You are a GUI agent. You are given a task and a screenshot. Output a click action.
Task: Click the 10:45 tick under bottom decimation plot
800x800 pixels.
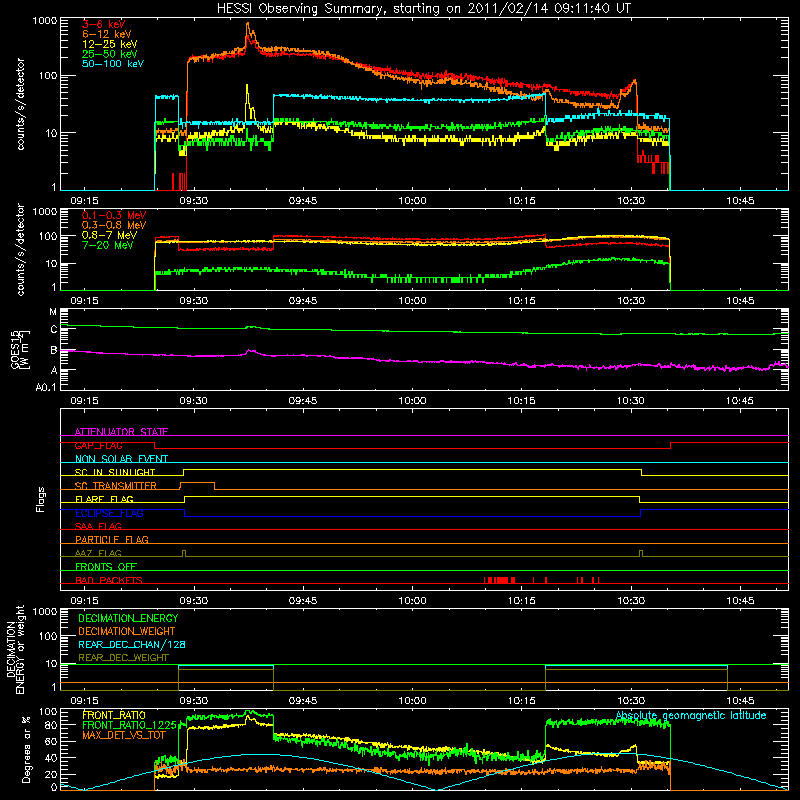coord(740,701)
